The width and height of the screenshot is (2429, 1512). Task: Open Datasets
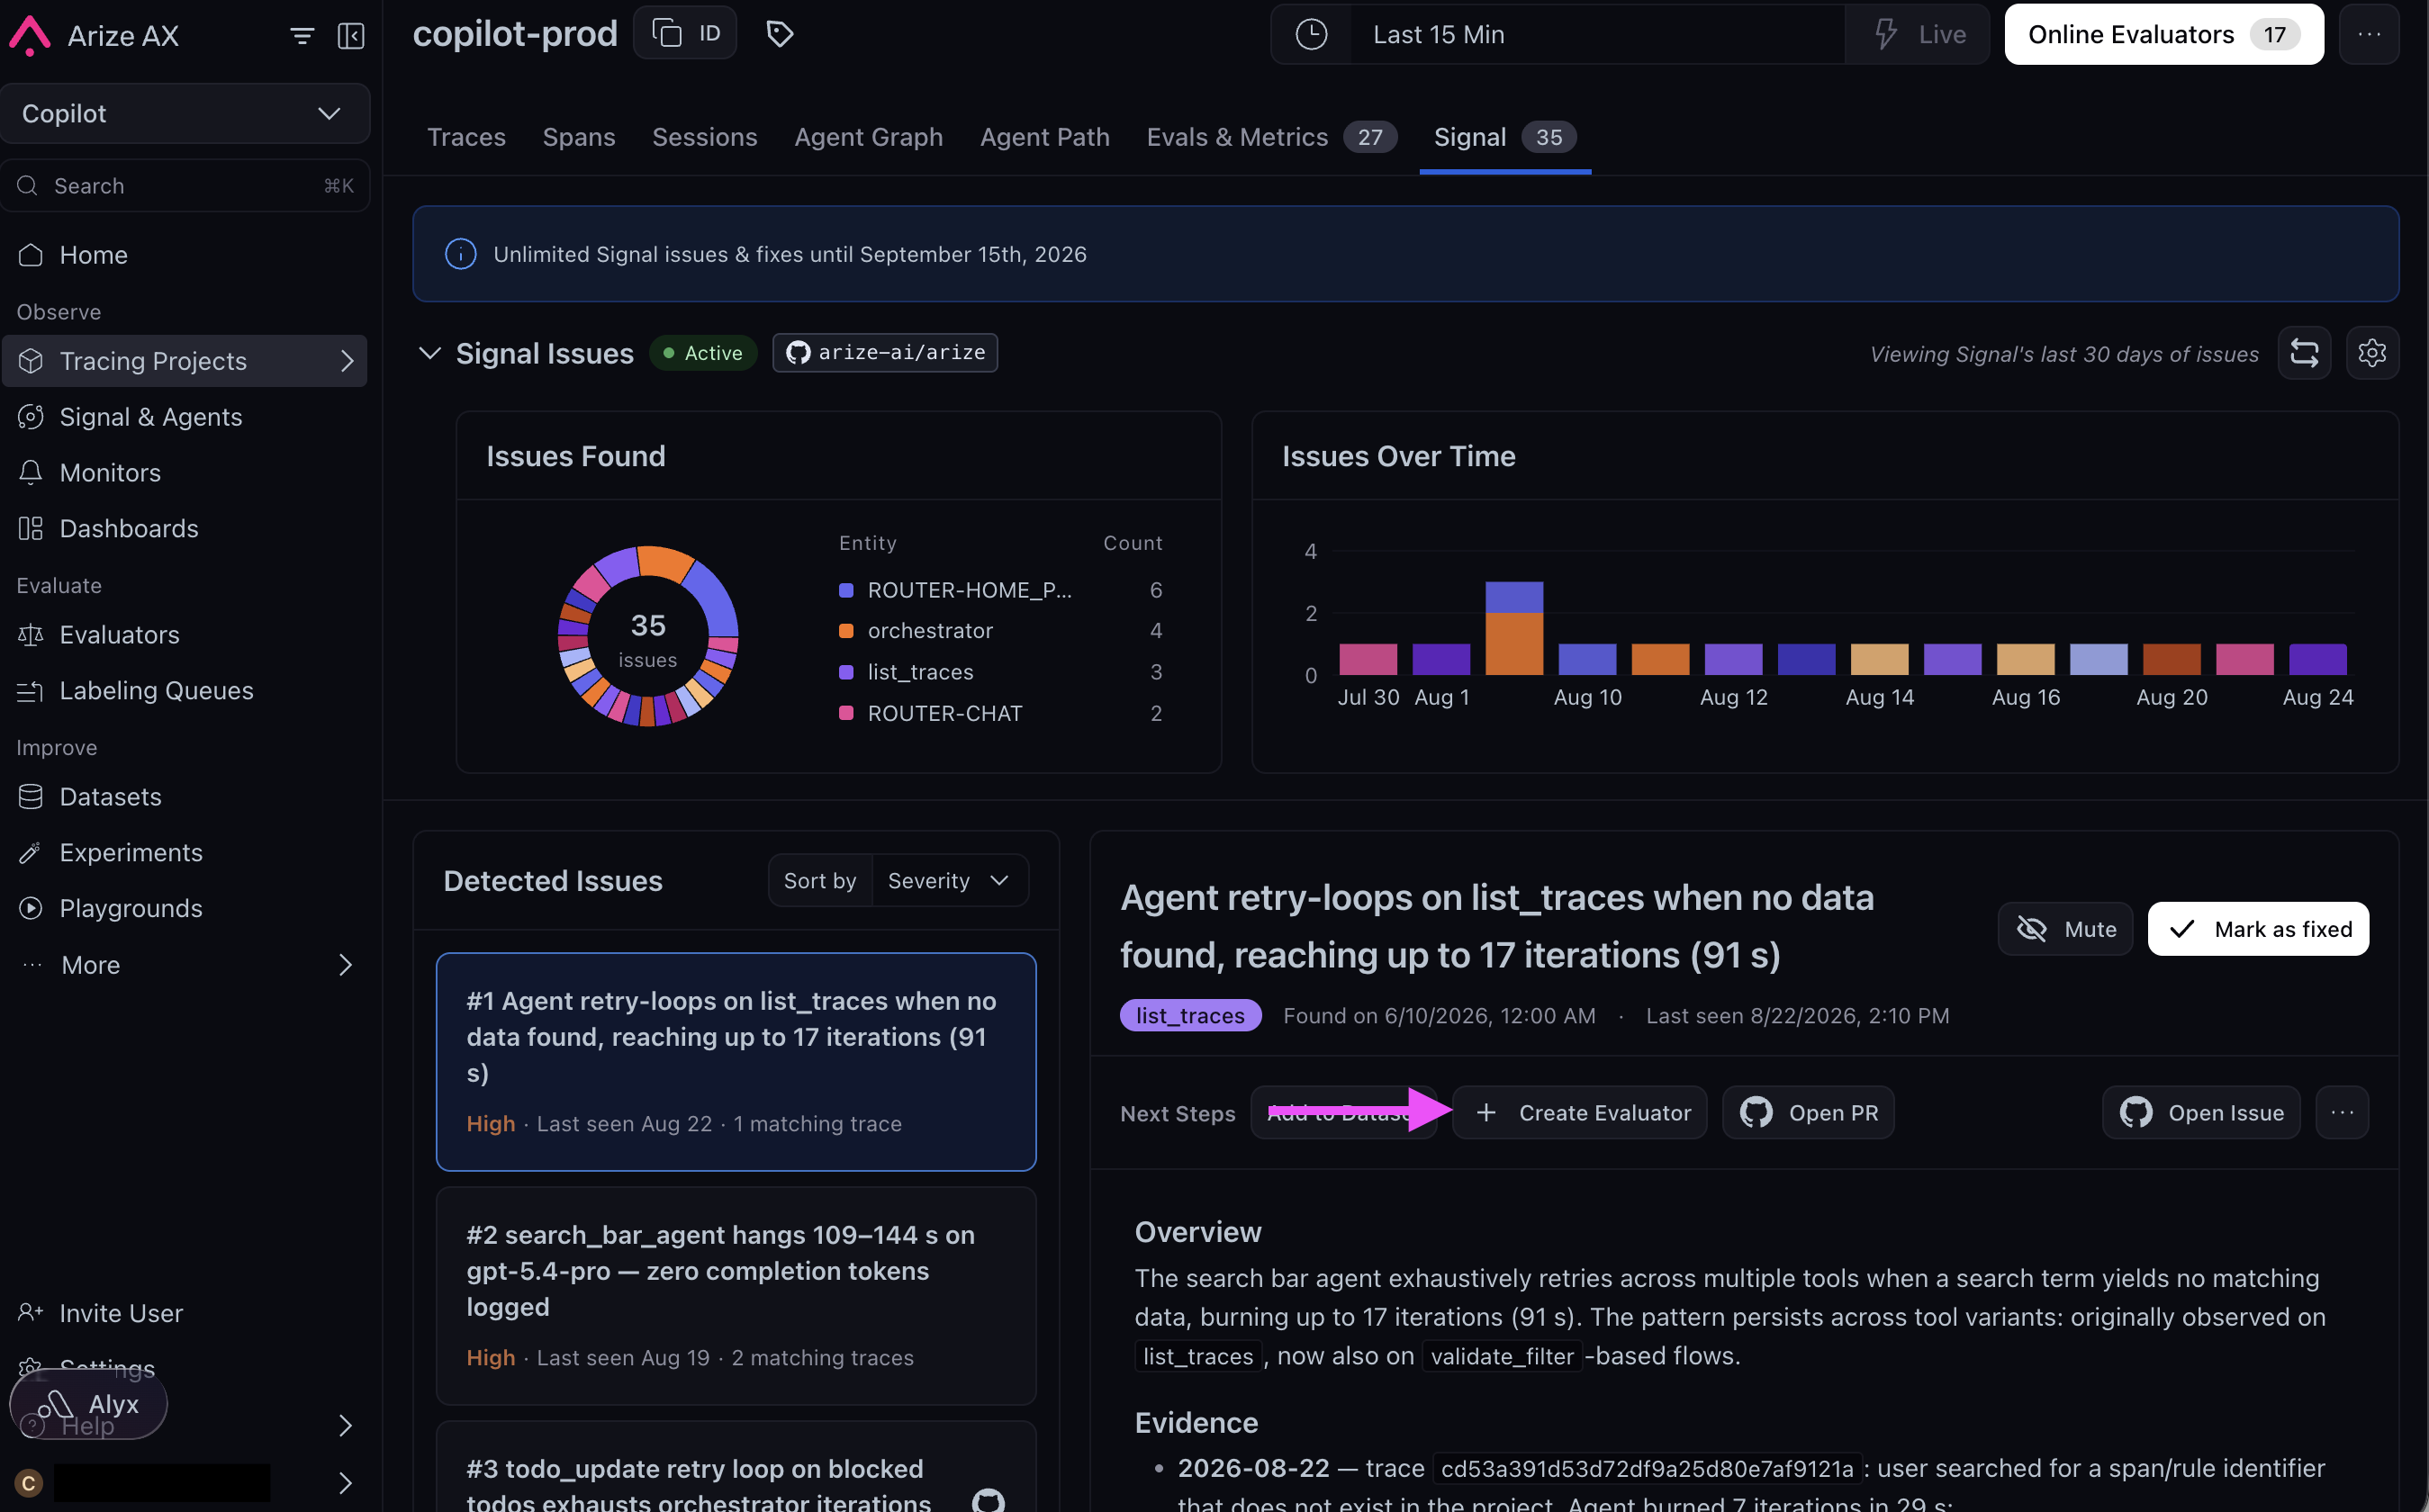pos(110,797)
